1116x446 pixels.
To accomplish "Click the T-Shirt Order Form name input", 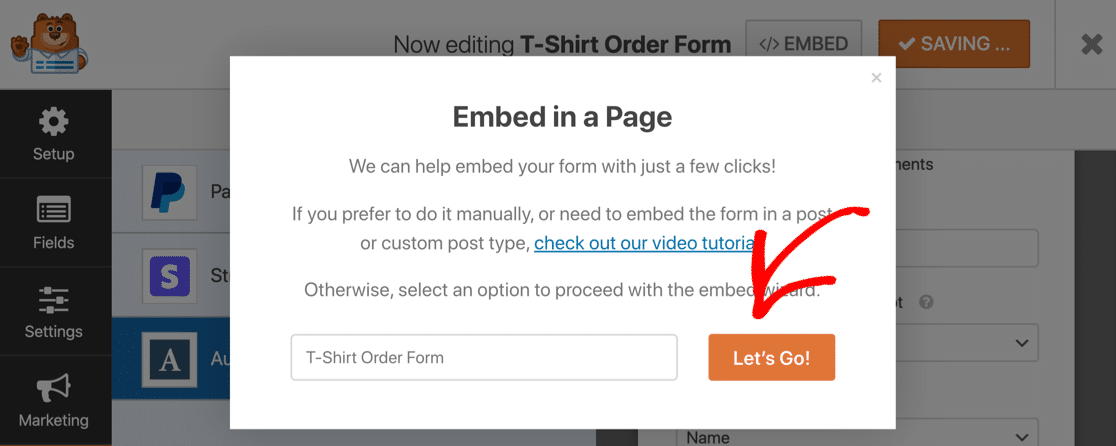I will (x=484, y=357).
